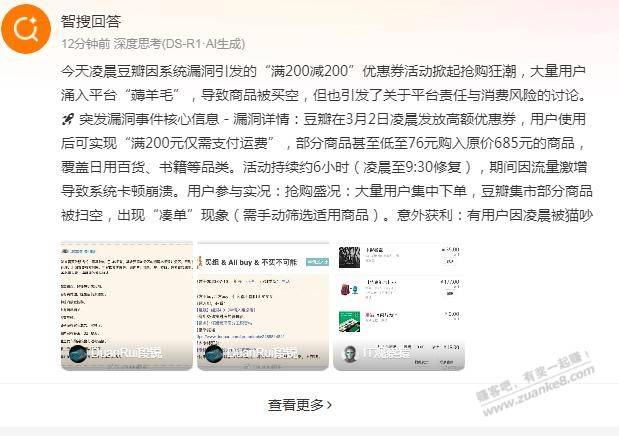This screenshot has height=436, width=619.
Task: Click the answer paragraph starting 今天凌晨豆瓣
Action: click(x=327, y=143)
